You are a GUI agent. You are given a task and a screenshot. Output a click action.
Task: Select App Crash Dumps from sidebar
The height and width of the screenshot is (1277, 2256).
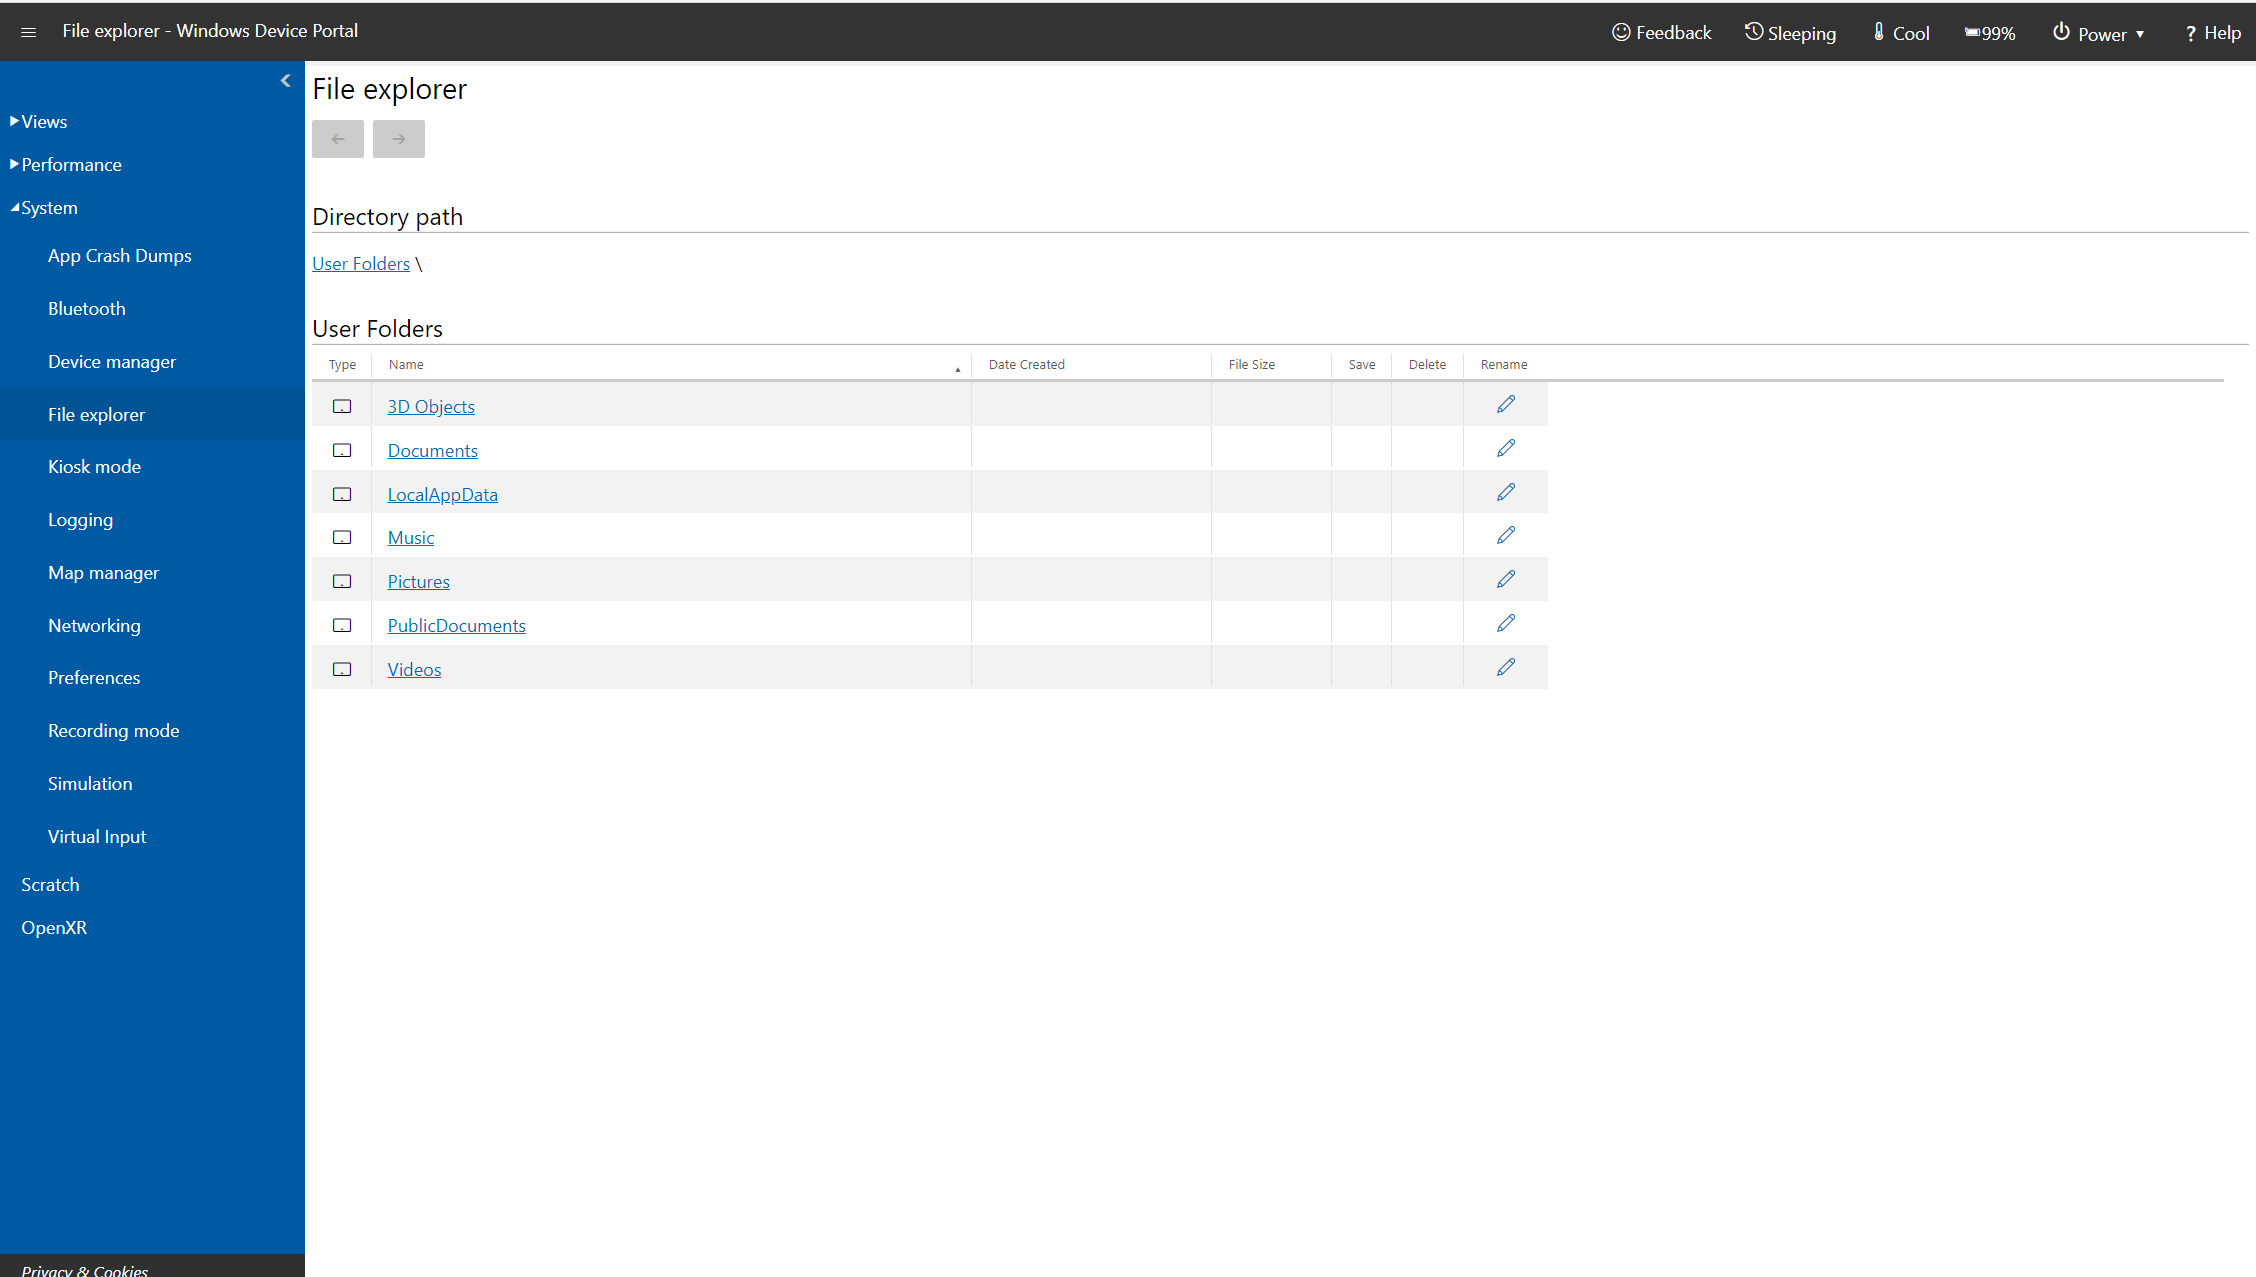pyautogui.click(x=119, y=256)
